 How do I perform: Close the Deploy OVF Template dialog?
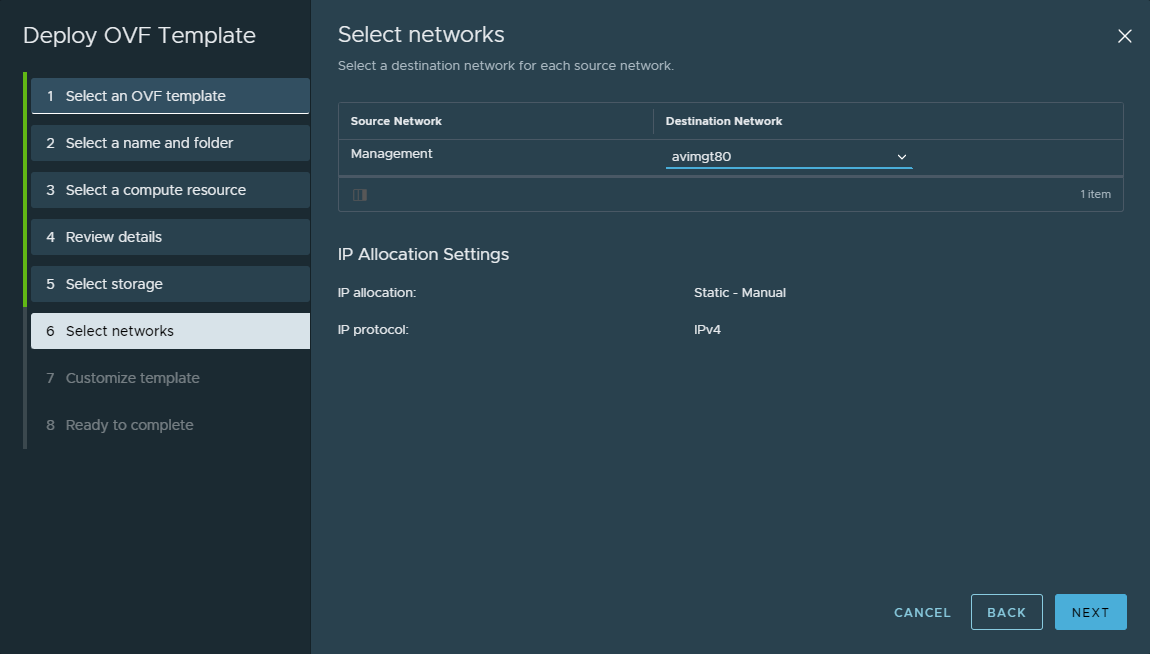tap(1124, 37)
